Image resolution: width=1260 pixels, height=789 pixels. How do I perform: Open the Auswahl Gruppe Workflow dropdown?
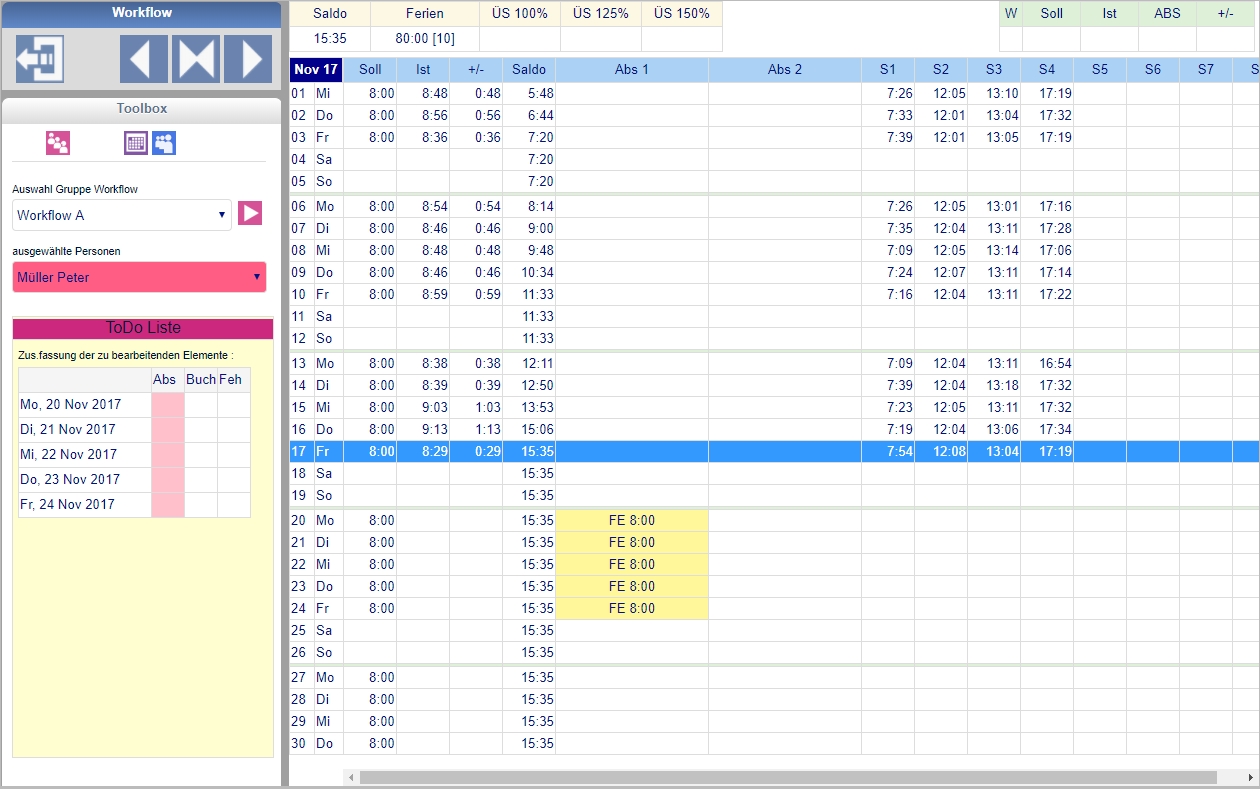coord(122,215)
